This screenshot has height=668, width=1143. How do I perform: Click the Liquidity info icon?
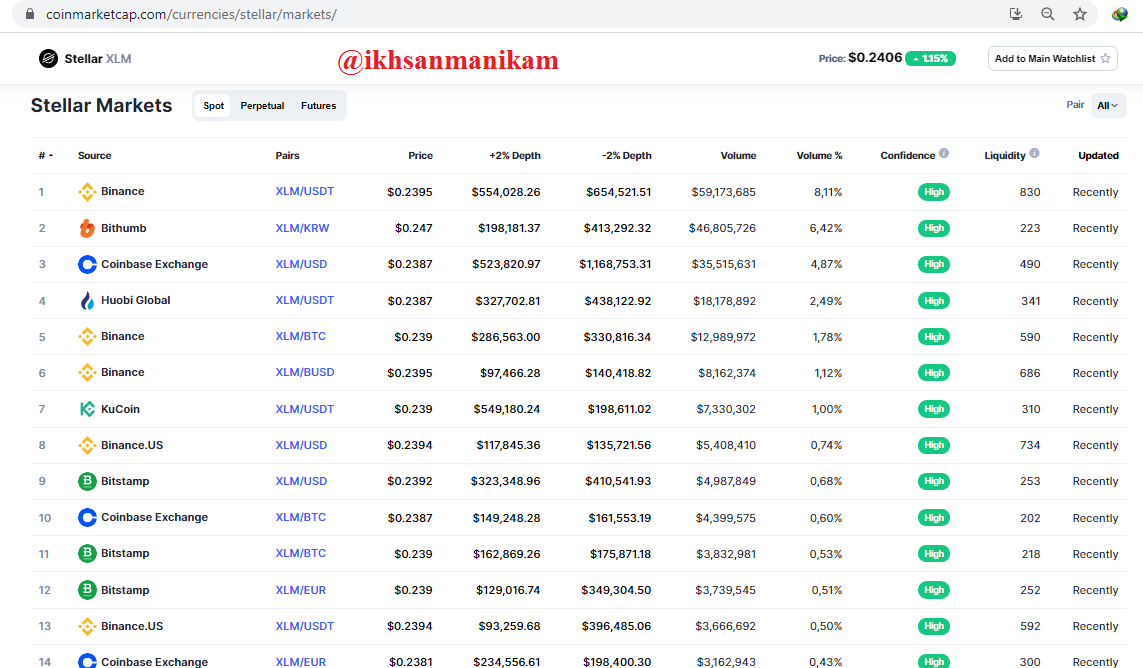(1034, 153)
